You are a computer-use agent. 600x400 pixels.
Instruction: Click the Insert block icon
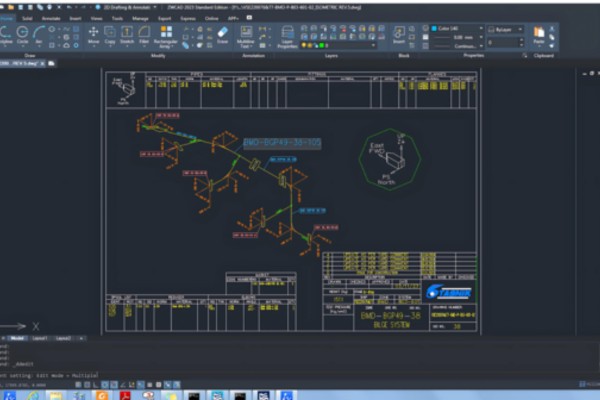[x=398, y=35]
